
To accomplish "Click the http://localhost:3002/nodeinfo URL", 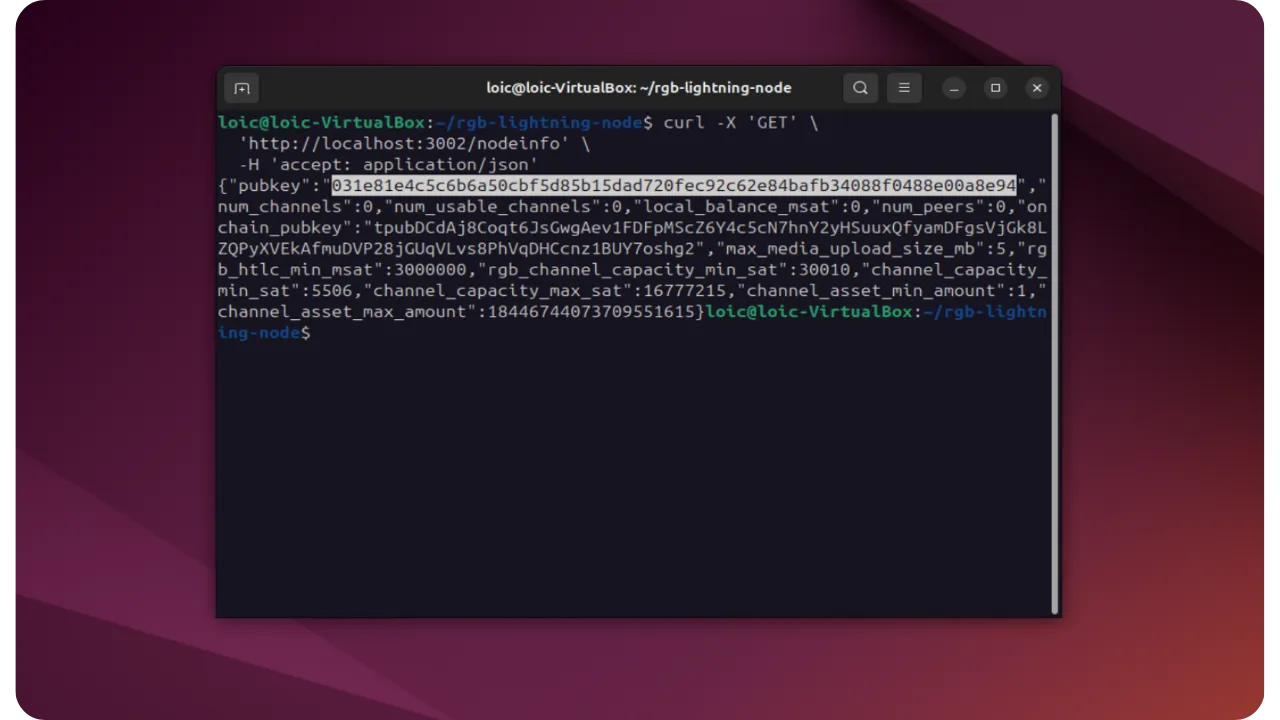I will (x=410, y=143).
